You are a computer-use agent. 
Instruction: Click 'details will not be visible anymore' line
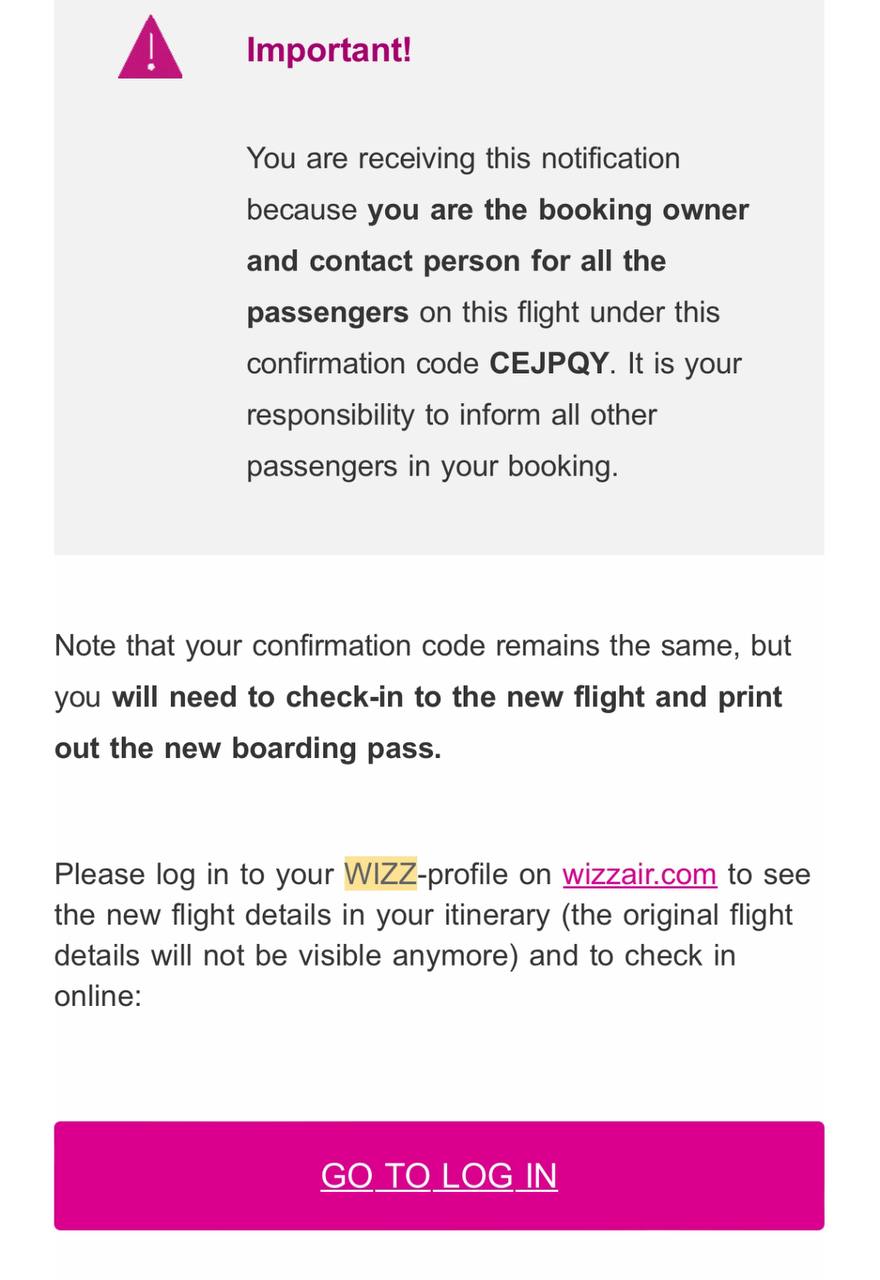pos(395,955)
